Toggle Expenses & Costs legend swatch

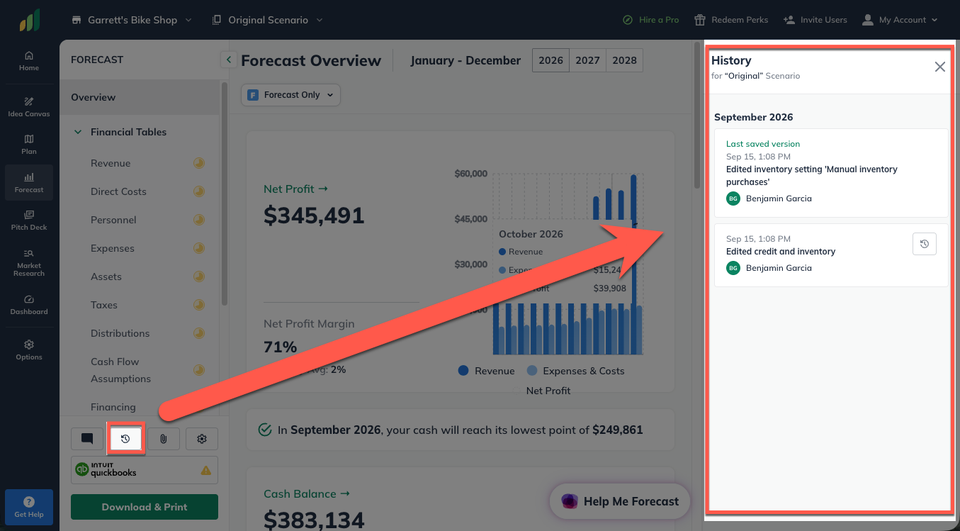click(532, 371)
